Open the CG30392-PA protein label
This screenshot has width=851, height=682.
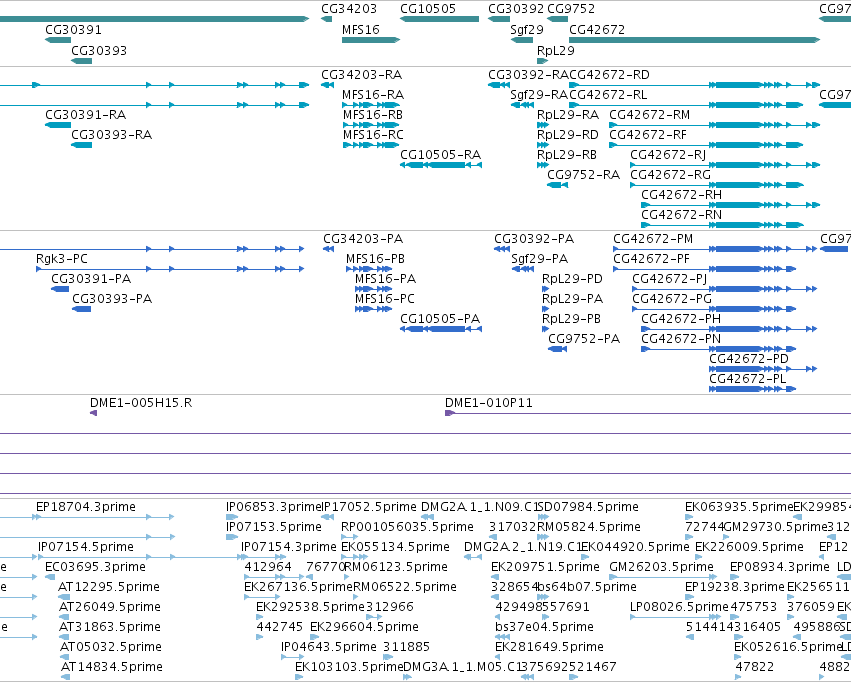pos(534,239)
